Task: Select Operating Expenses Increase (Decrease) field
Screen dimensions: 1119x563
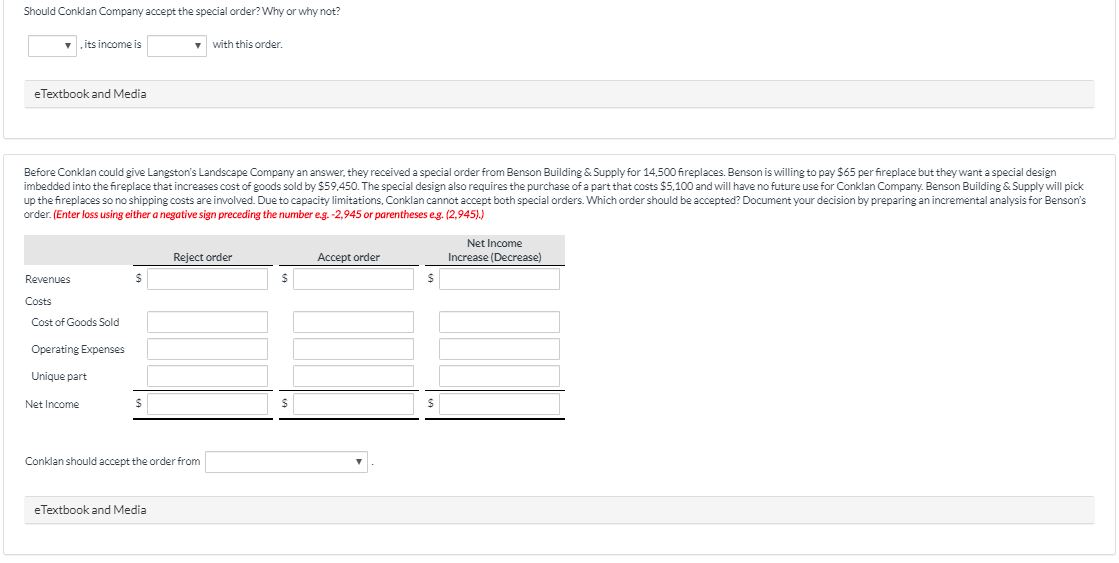Action: [x=500, y=349]
